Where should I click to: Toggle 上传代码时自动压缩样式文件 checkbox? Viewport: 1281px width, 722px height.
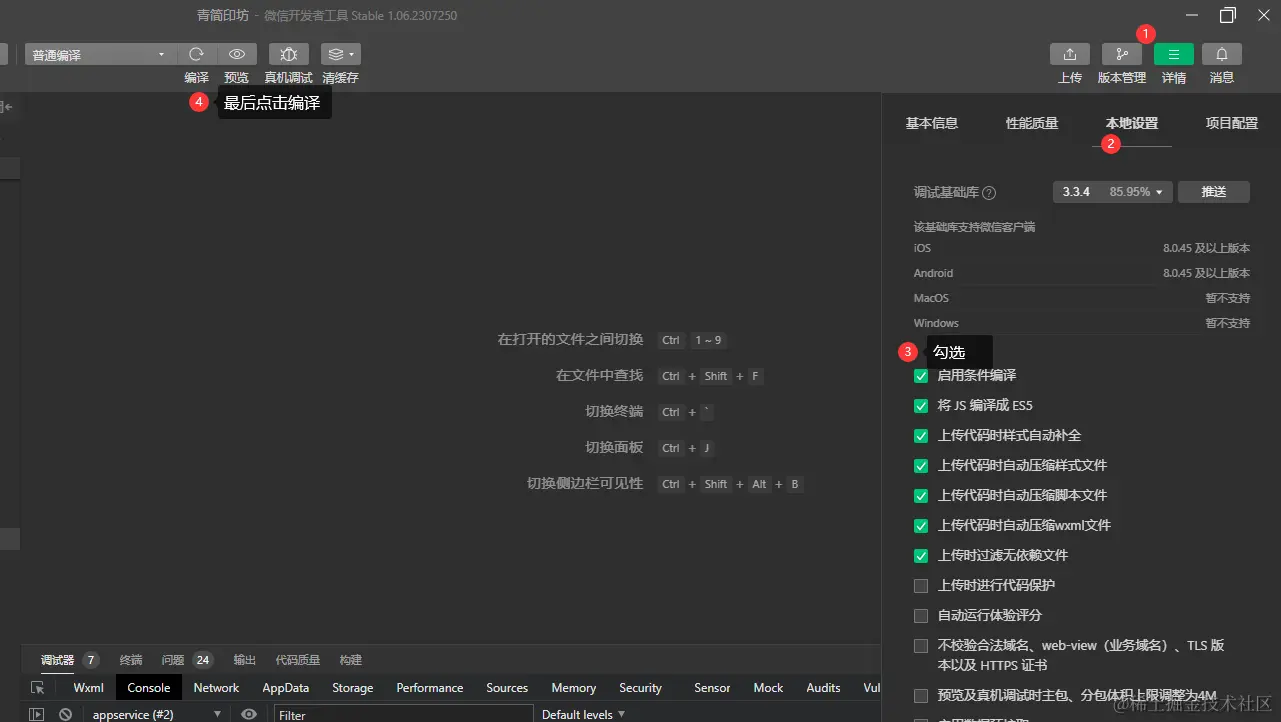click(x=921, y=466)
